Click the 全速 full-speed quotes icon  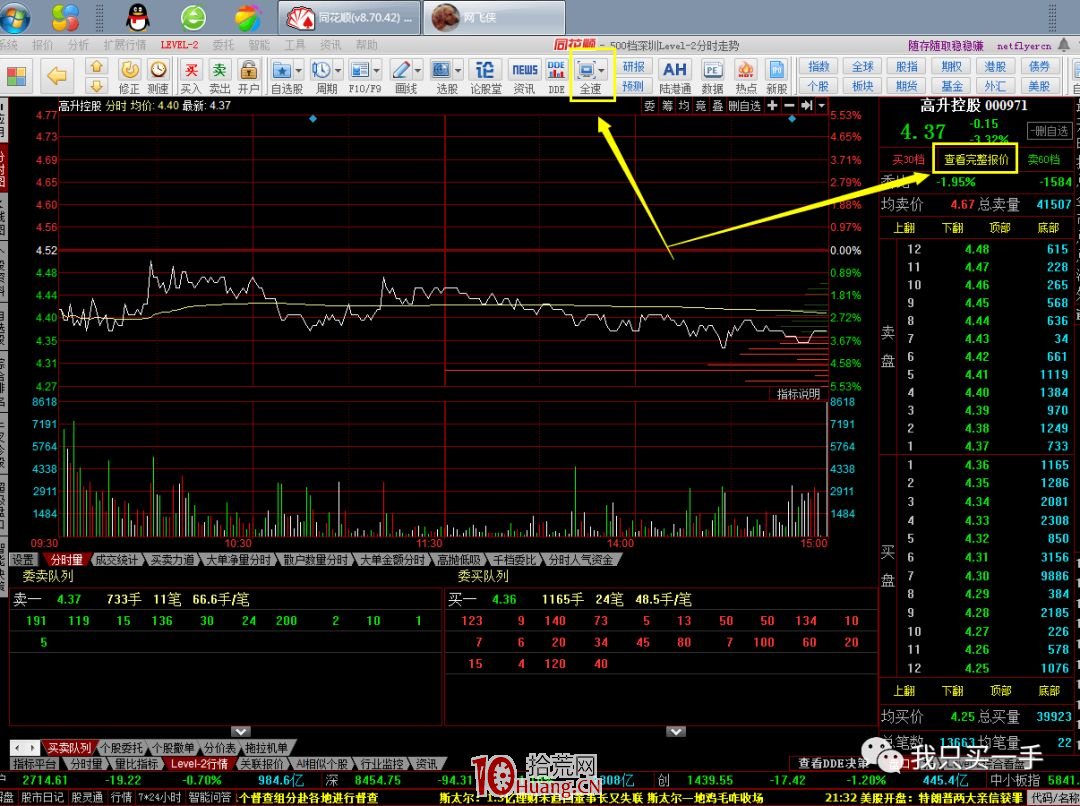(590, 76)
